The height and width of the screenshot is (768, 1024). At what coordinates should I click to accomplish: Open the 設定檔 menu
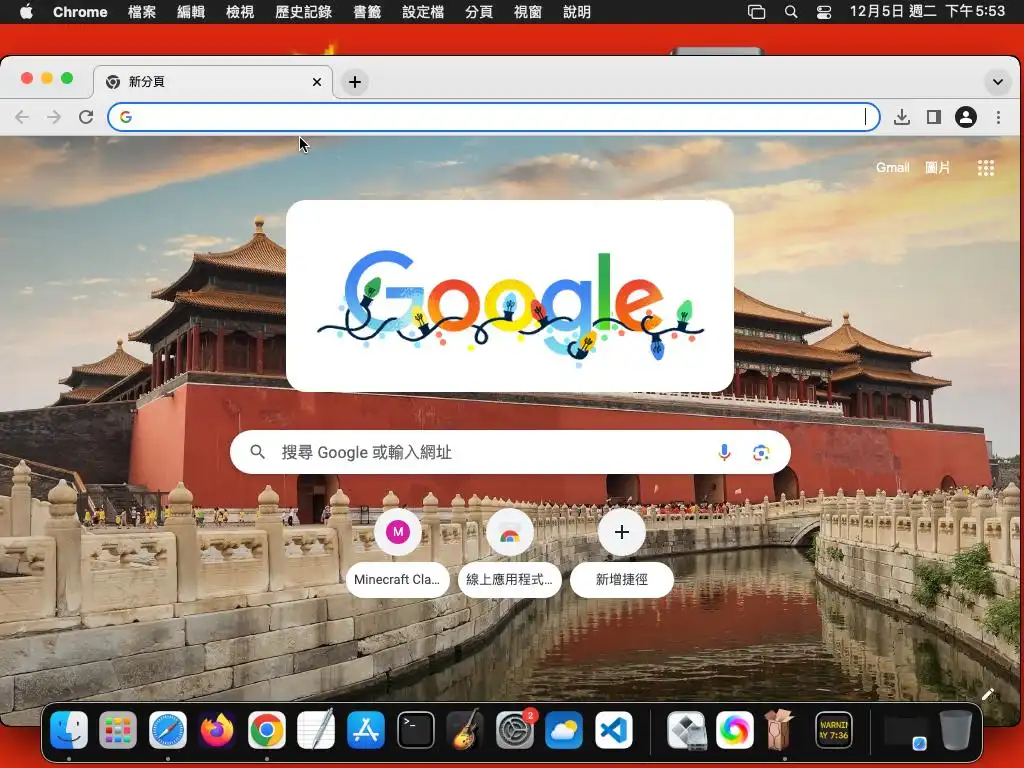click(x=423, y=12)
